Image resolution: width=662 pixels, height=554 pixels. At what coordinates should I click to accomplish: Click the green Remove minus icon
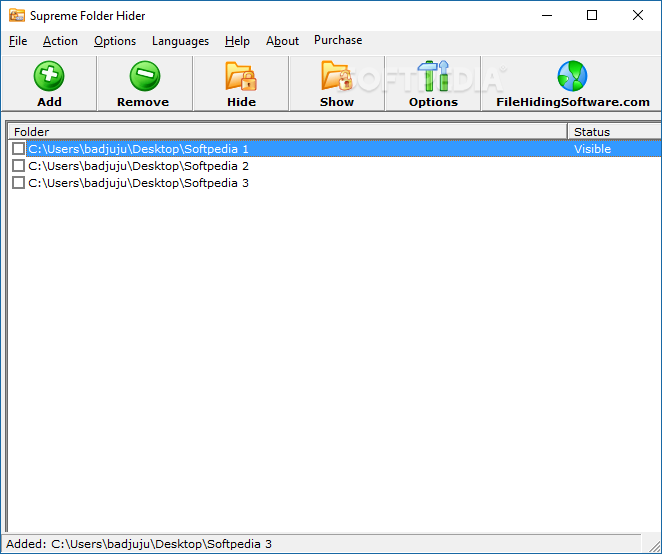tap(144, 76)
